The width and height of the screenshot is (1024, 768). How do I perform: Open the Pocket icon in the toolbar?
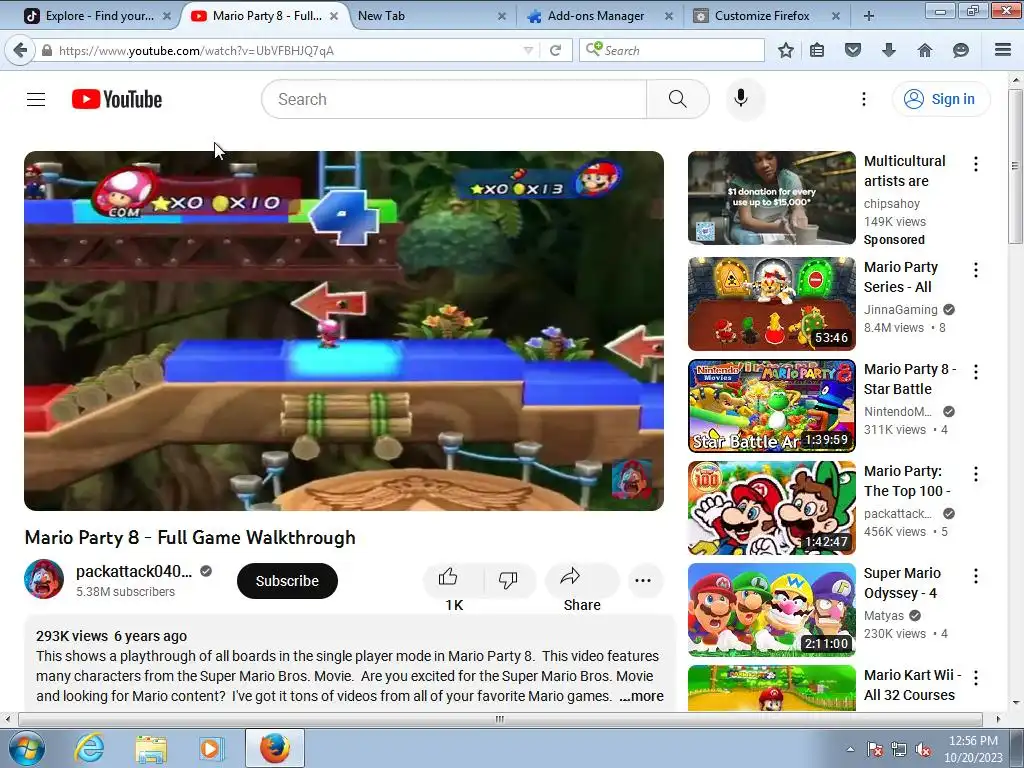click(853, 50)
